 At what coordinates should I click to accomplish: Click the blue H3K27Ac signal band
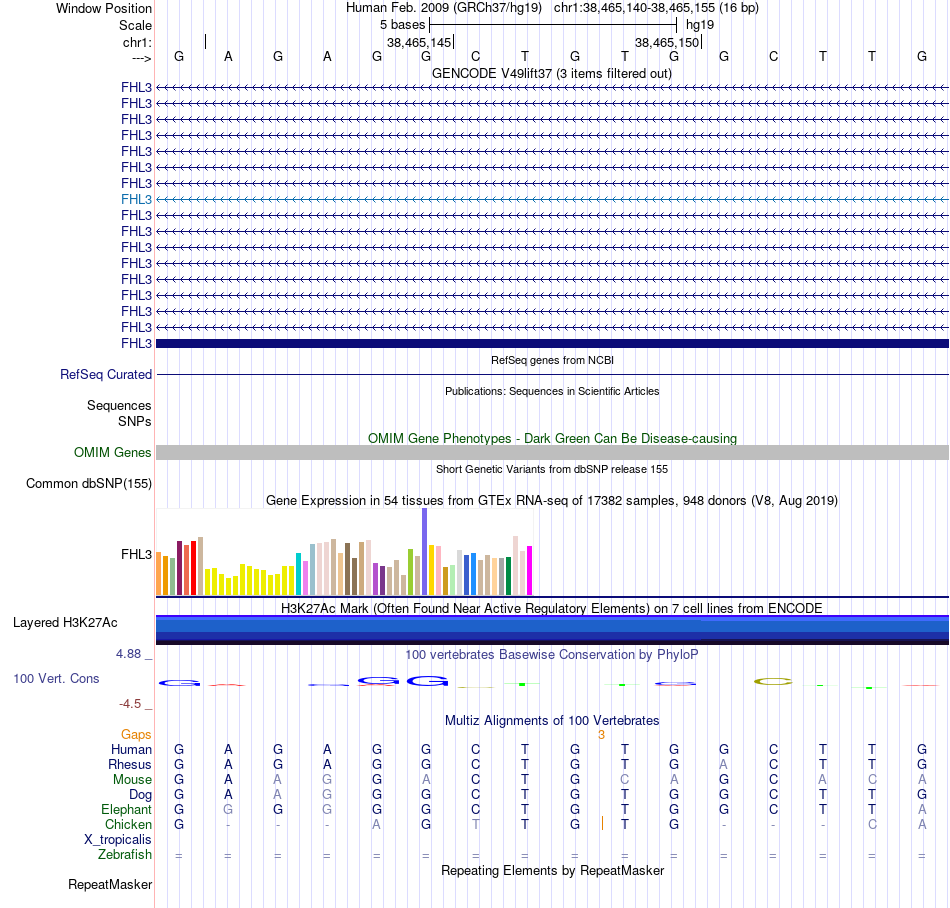[x=552, y=630]
